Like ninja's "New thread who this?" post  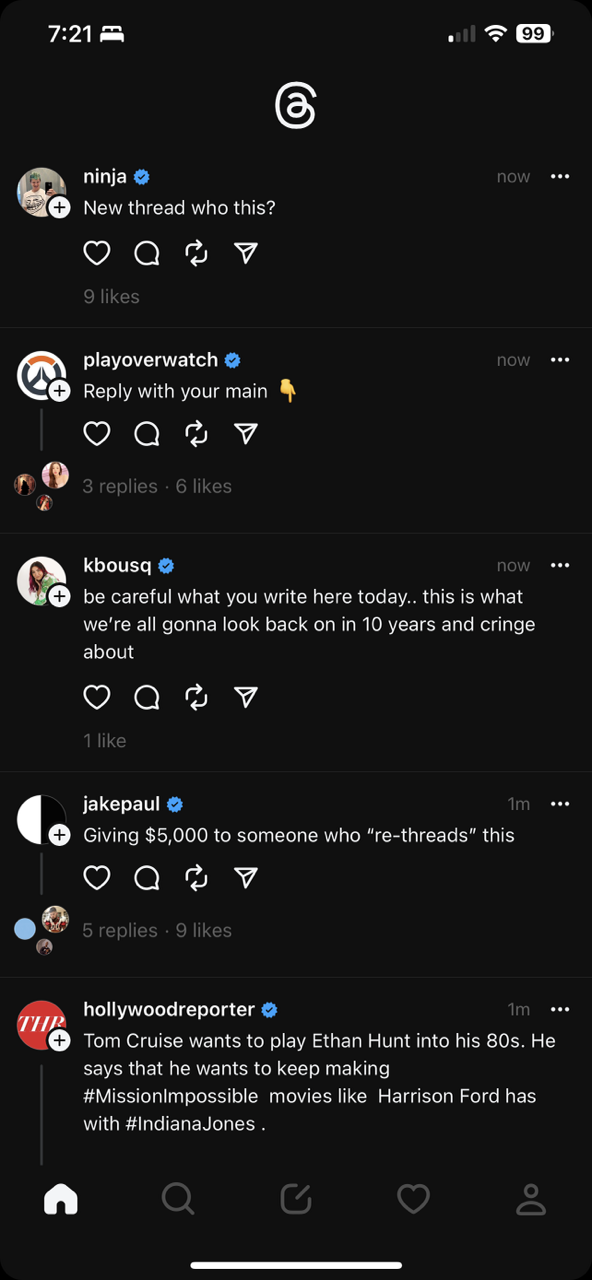click(x=97, y=253)
